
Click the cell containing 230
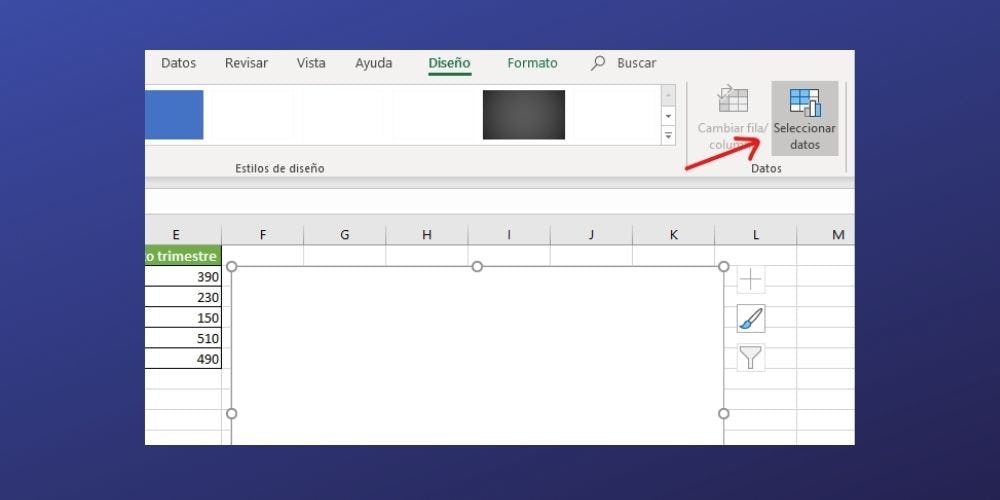[x=183, y=297]
